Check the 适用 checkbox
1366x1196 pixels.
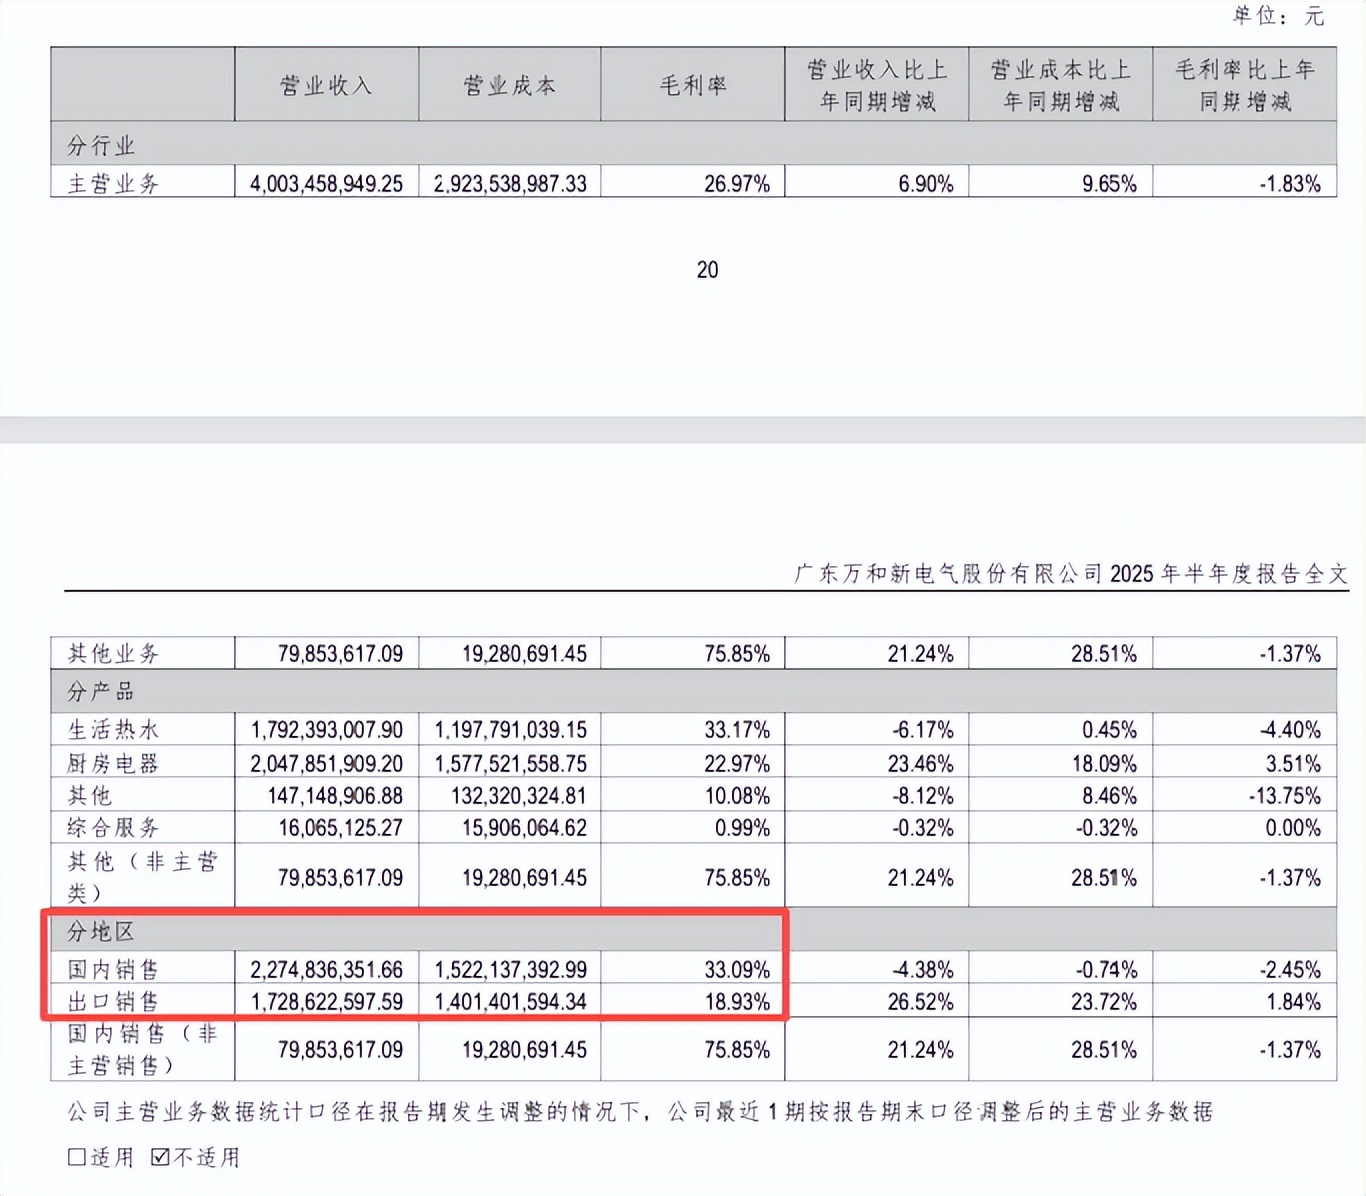tap(77, 1157)
